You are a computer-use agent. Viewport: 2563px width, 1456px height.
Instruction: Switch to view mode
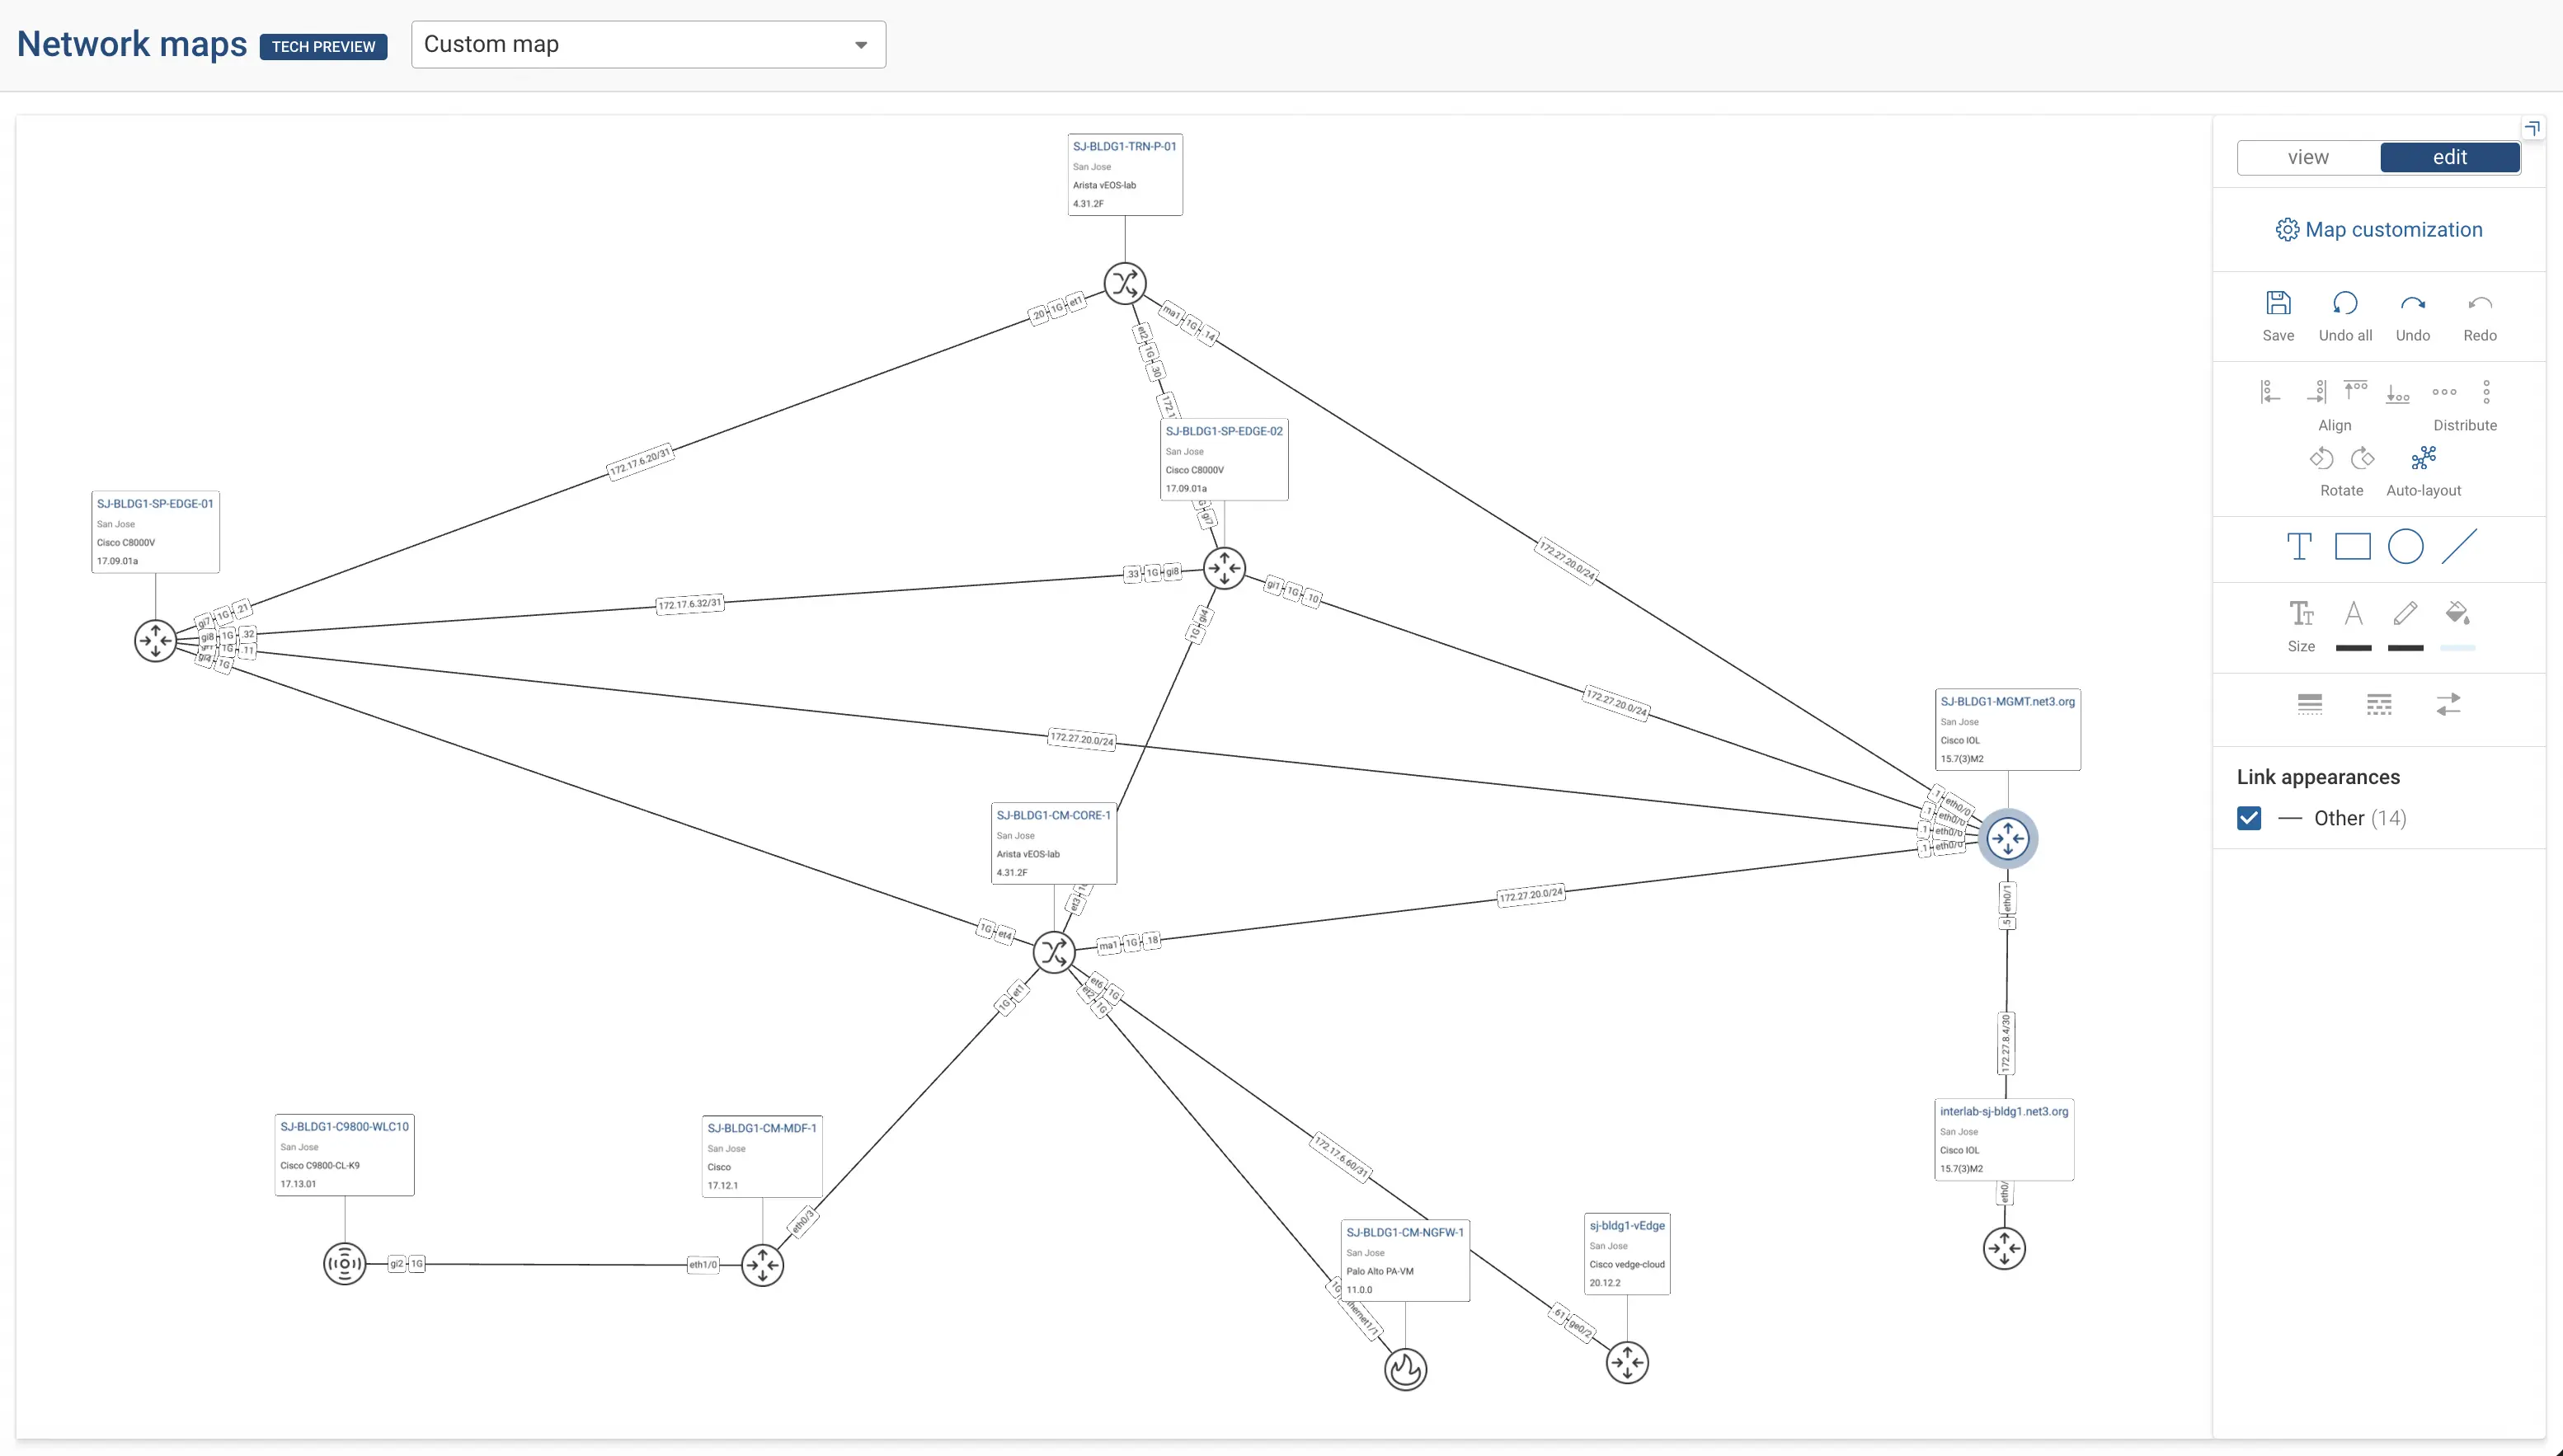click(x=2308, y=157)
